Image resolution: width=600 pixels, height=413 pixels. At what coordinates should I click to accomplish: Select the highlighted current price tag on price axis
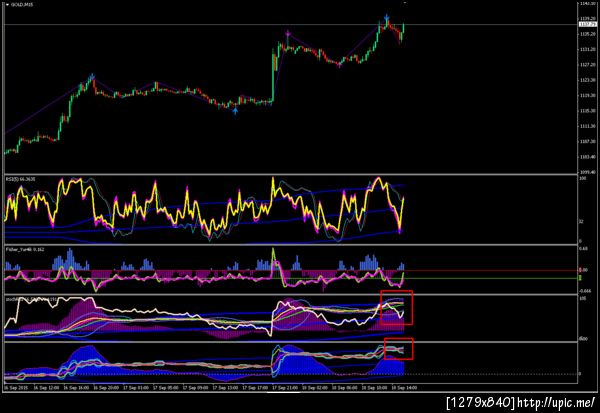click(x=587, y=24)
